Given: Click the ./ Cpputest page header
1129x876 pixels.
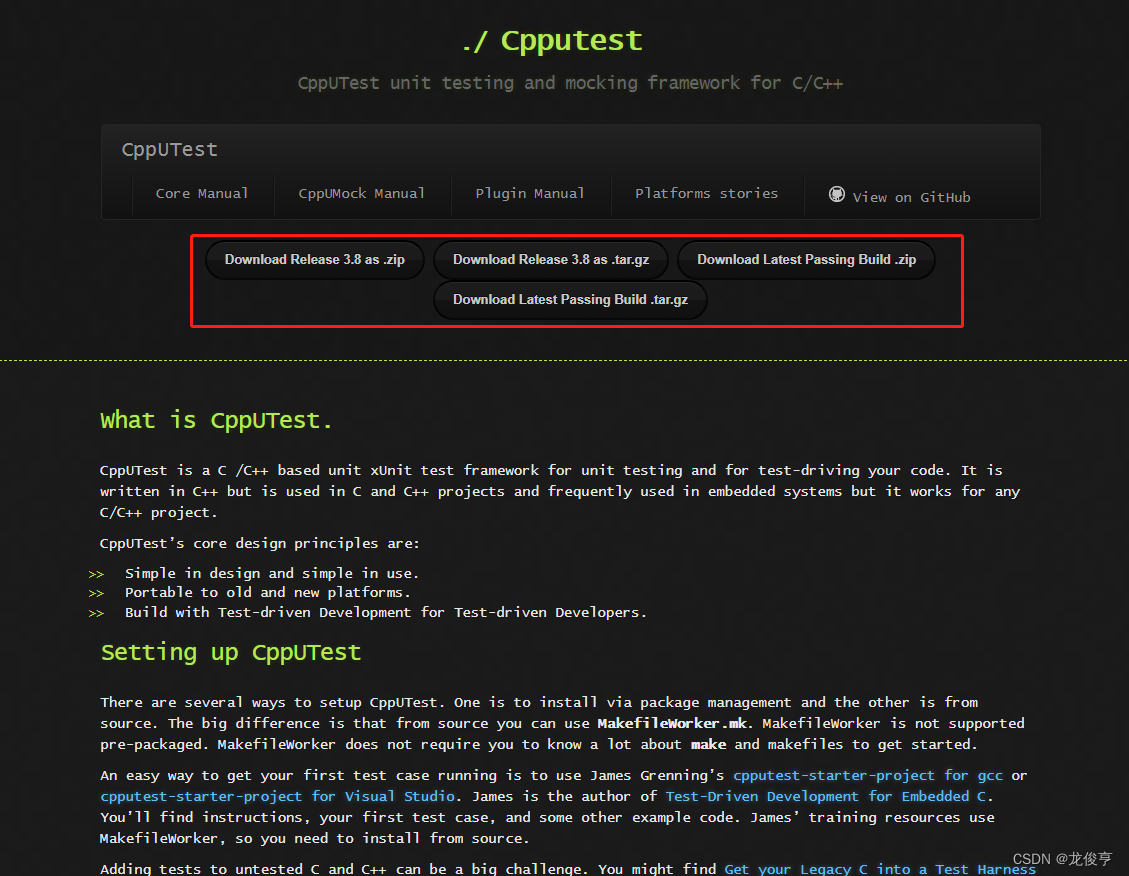Looking at the screenshot, I should (x=552, y=40).
